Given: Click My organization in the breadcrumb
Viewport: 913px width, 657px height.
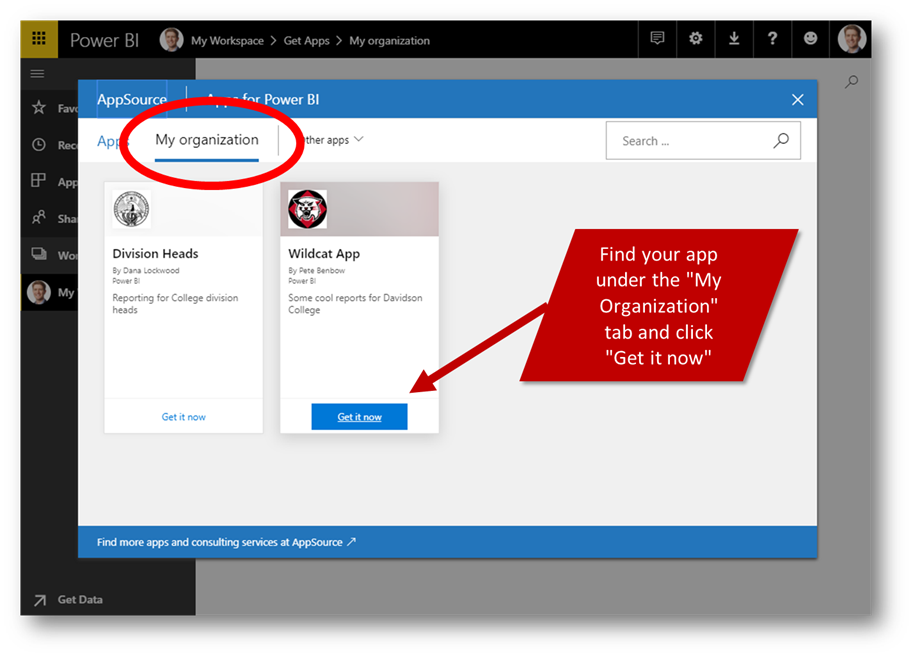Looking at the screenshot, I should pyautogui.click(x=390, y=41).
